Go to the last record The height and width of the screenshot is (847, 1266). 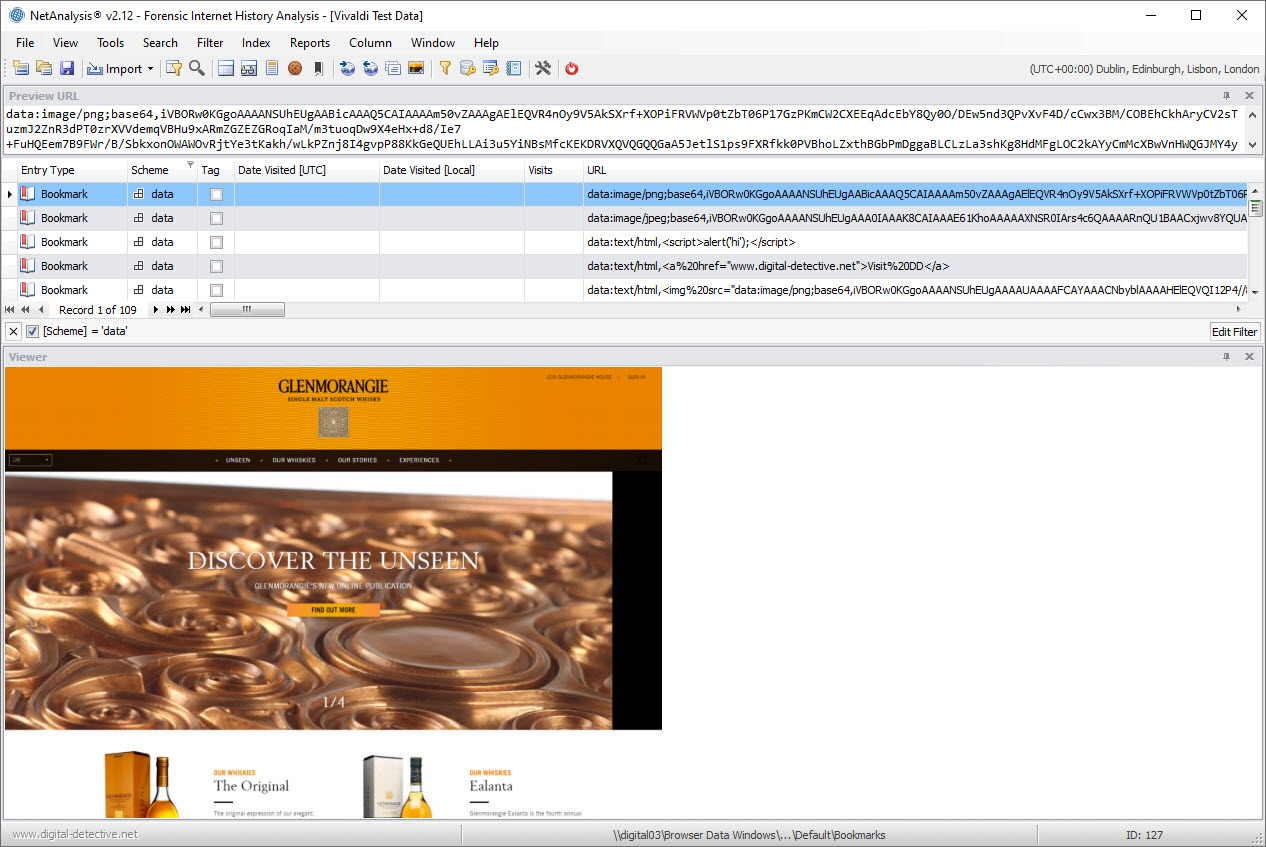pyautogui.click(x=186, y=310)
